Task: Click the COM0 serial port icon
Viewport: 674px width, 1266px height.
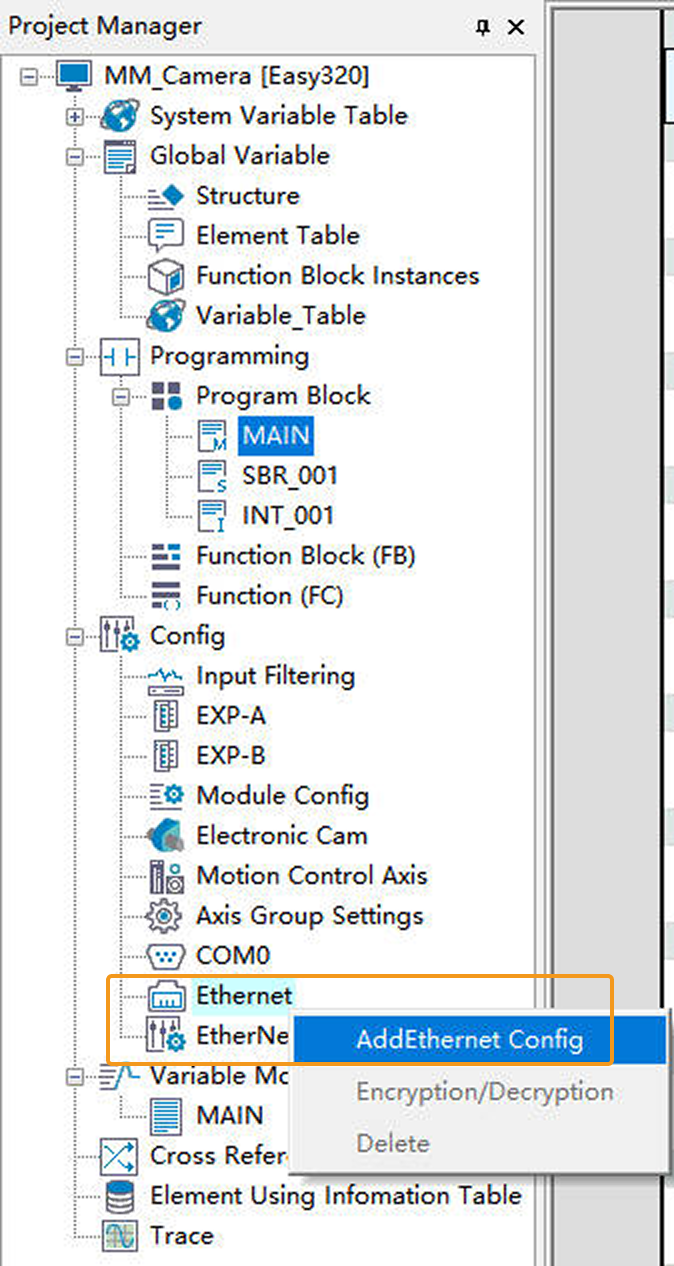Action: [165, 956]
